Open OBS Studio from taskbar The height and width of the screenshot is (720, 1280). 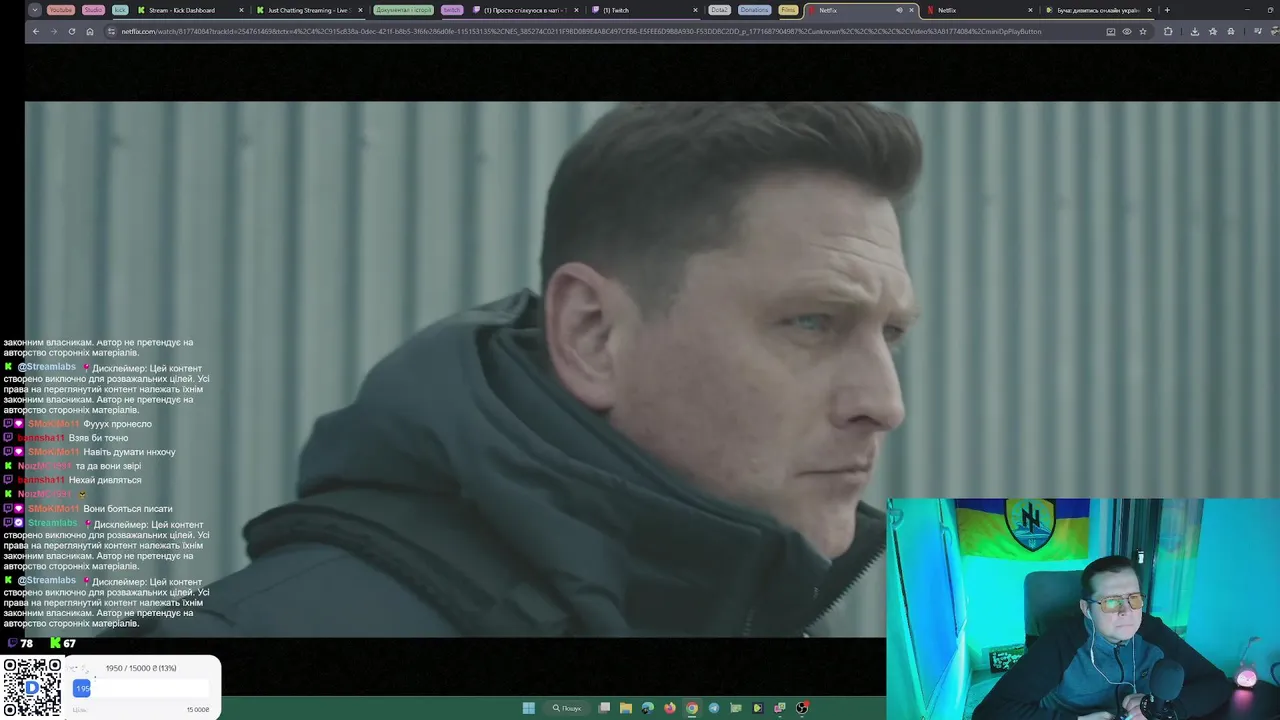[802, 708]
